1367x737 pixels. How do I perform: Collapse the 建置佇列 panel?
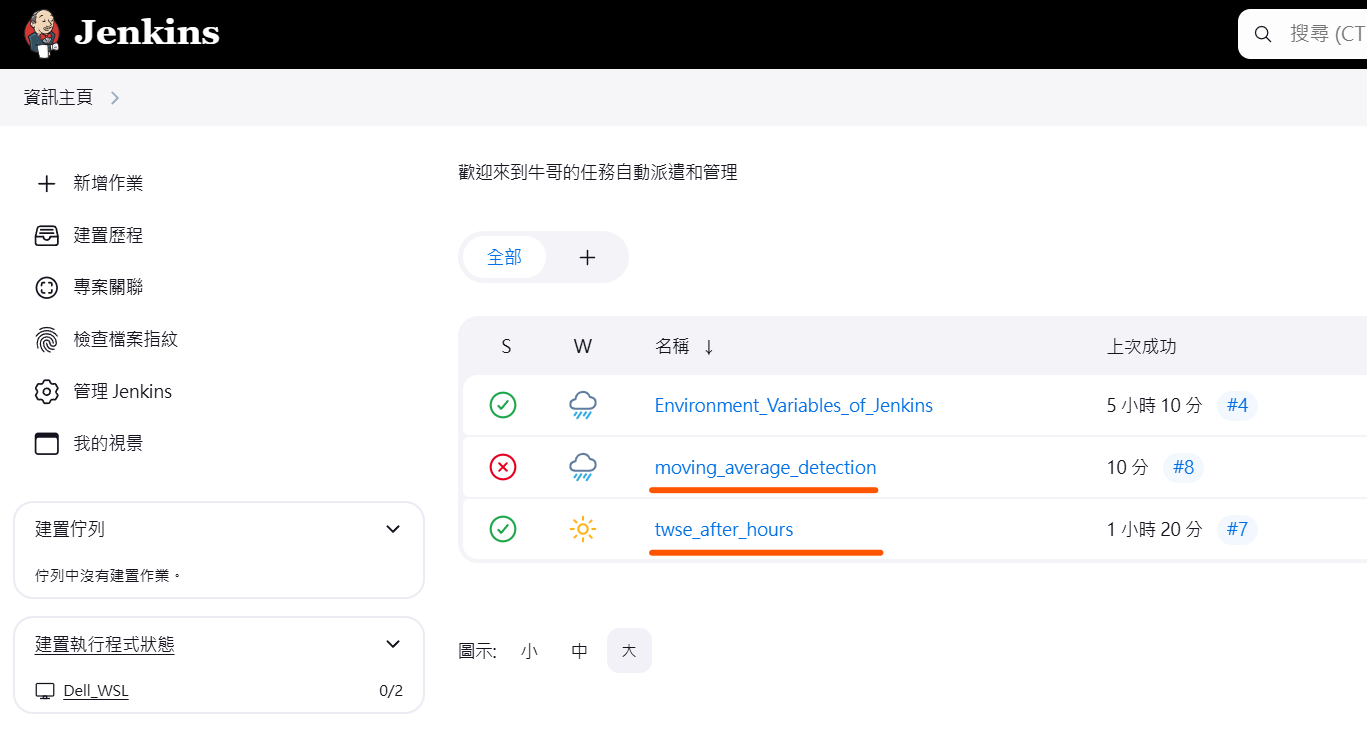[x=393, y=529]
